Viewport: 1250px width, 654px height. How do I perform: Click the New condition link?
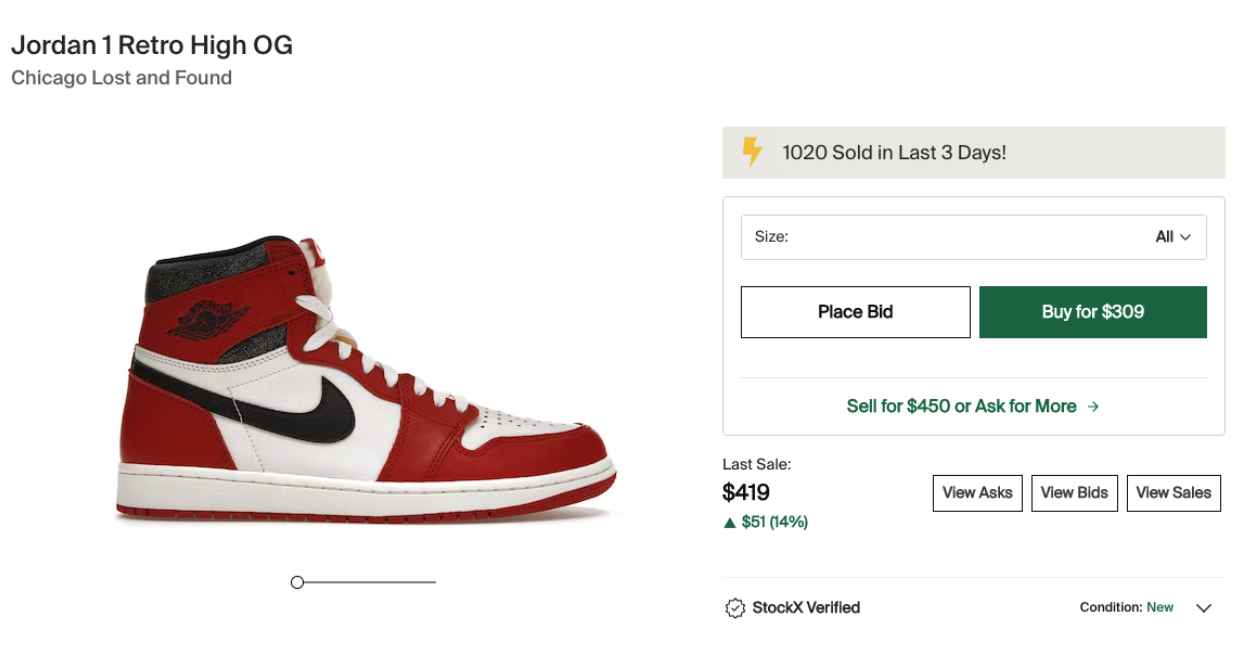[1160, 606]
